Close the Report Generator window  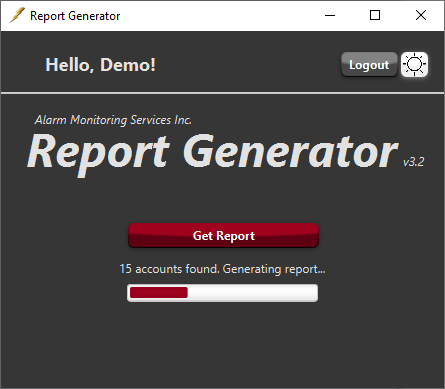pyautogui.click(x=421, y=15)
